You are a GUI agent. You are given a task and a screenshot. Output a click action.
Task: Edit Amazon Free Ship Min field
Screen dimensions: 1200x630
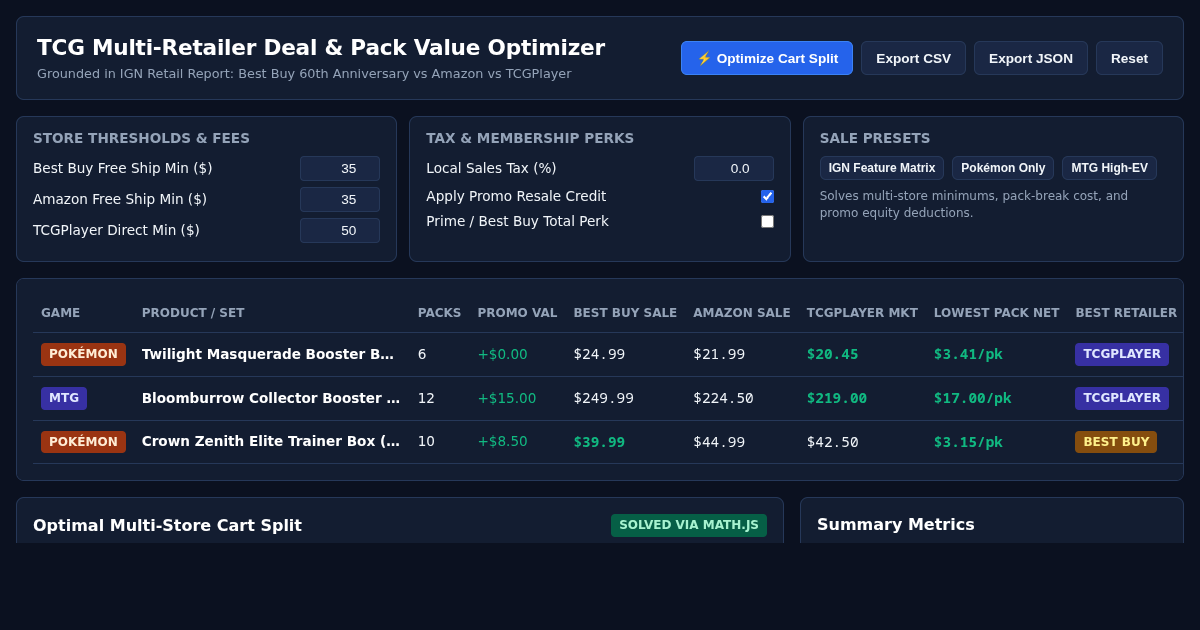pos(340,199)
